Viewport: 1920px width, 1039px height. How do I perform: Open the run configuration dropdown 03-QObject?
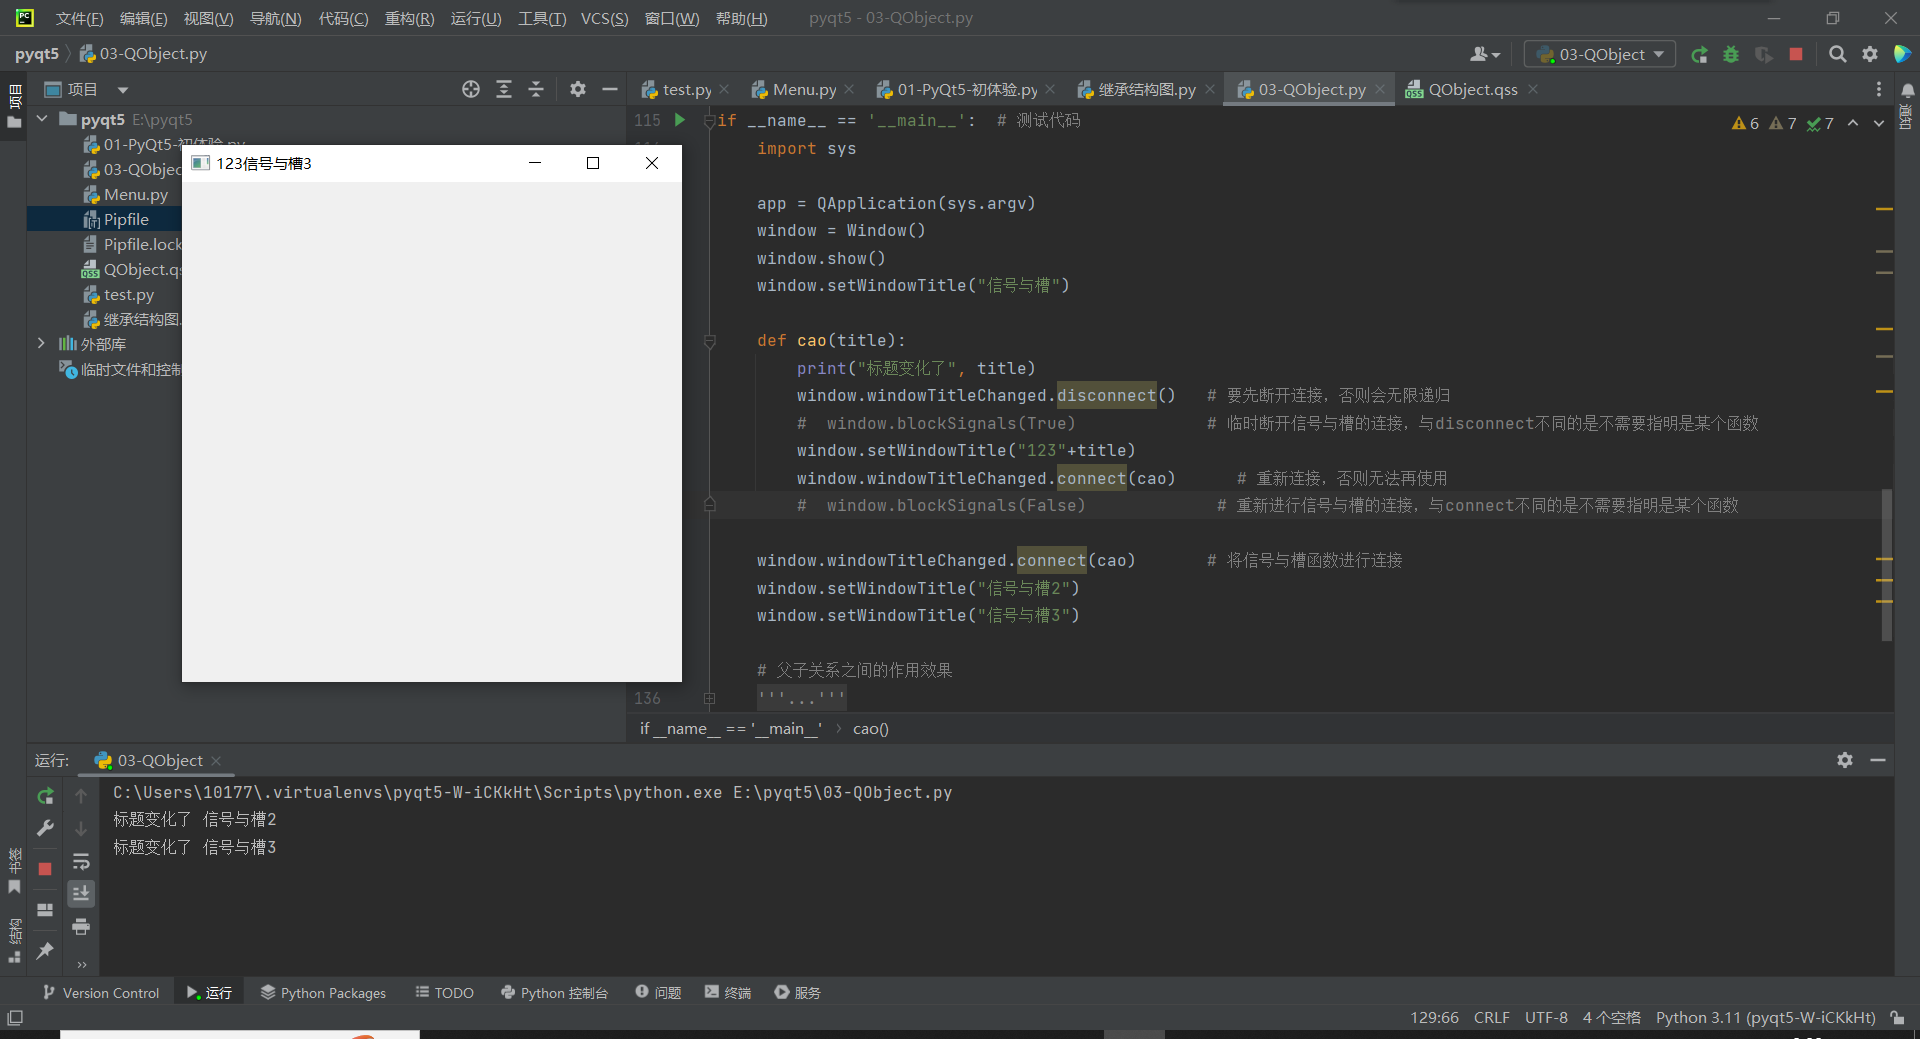click(x=1600, y=55)
